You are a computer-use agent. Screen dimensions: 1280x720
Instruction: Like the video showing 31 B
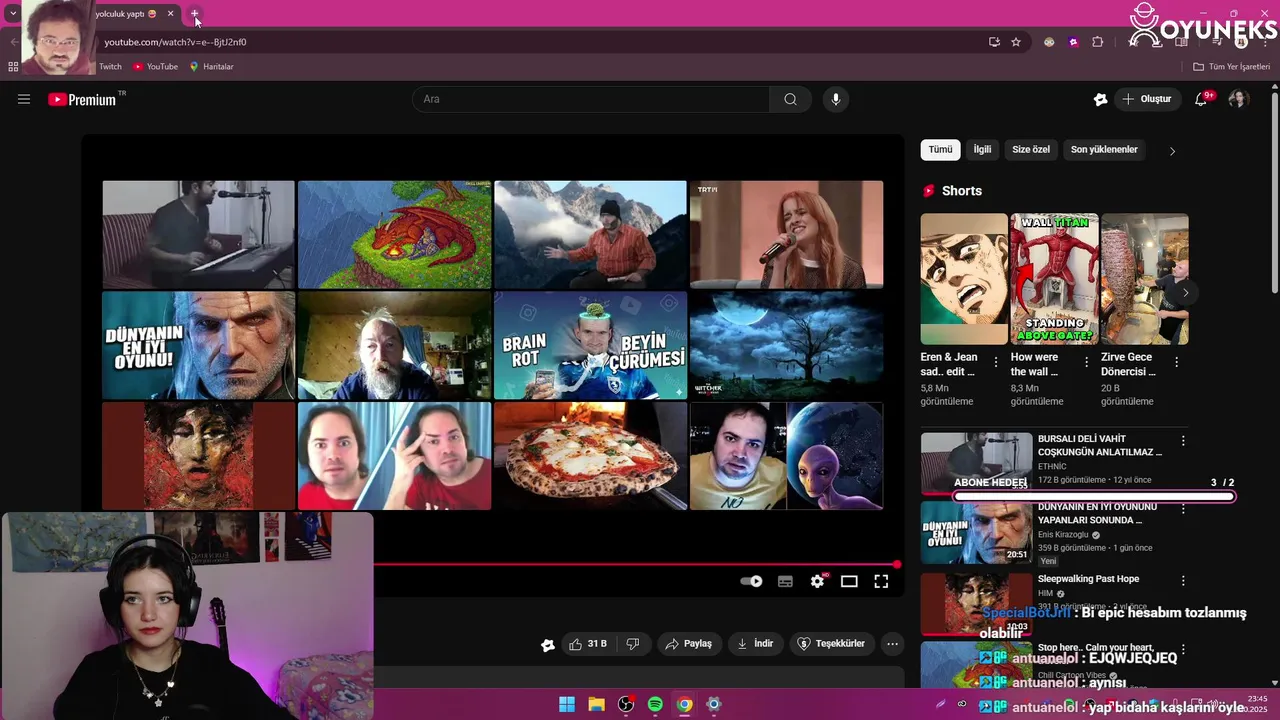(x=588, y=644)
